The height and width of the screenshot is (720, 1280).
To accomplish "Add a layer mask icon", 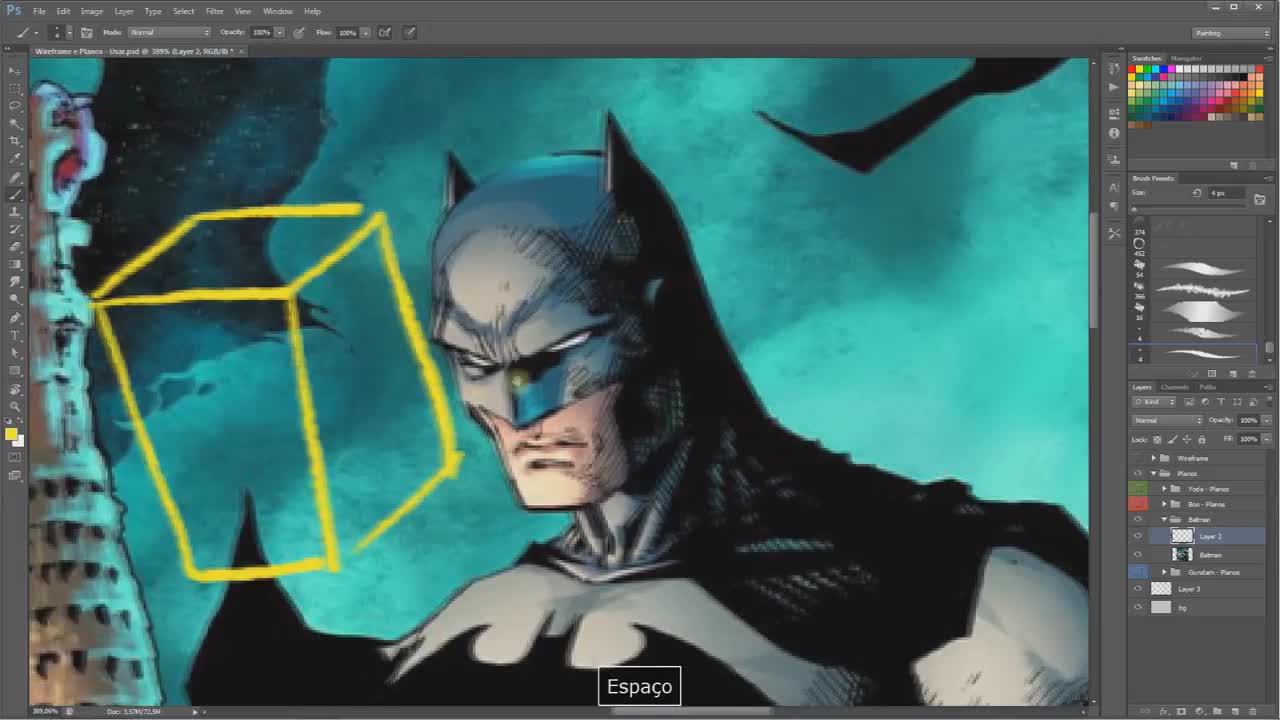I will pyautogui.click(x=1181, y=711).
